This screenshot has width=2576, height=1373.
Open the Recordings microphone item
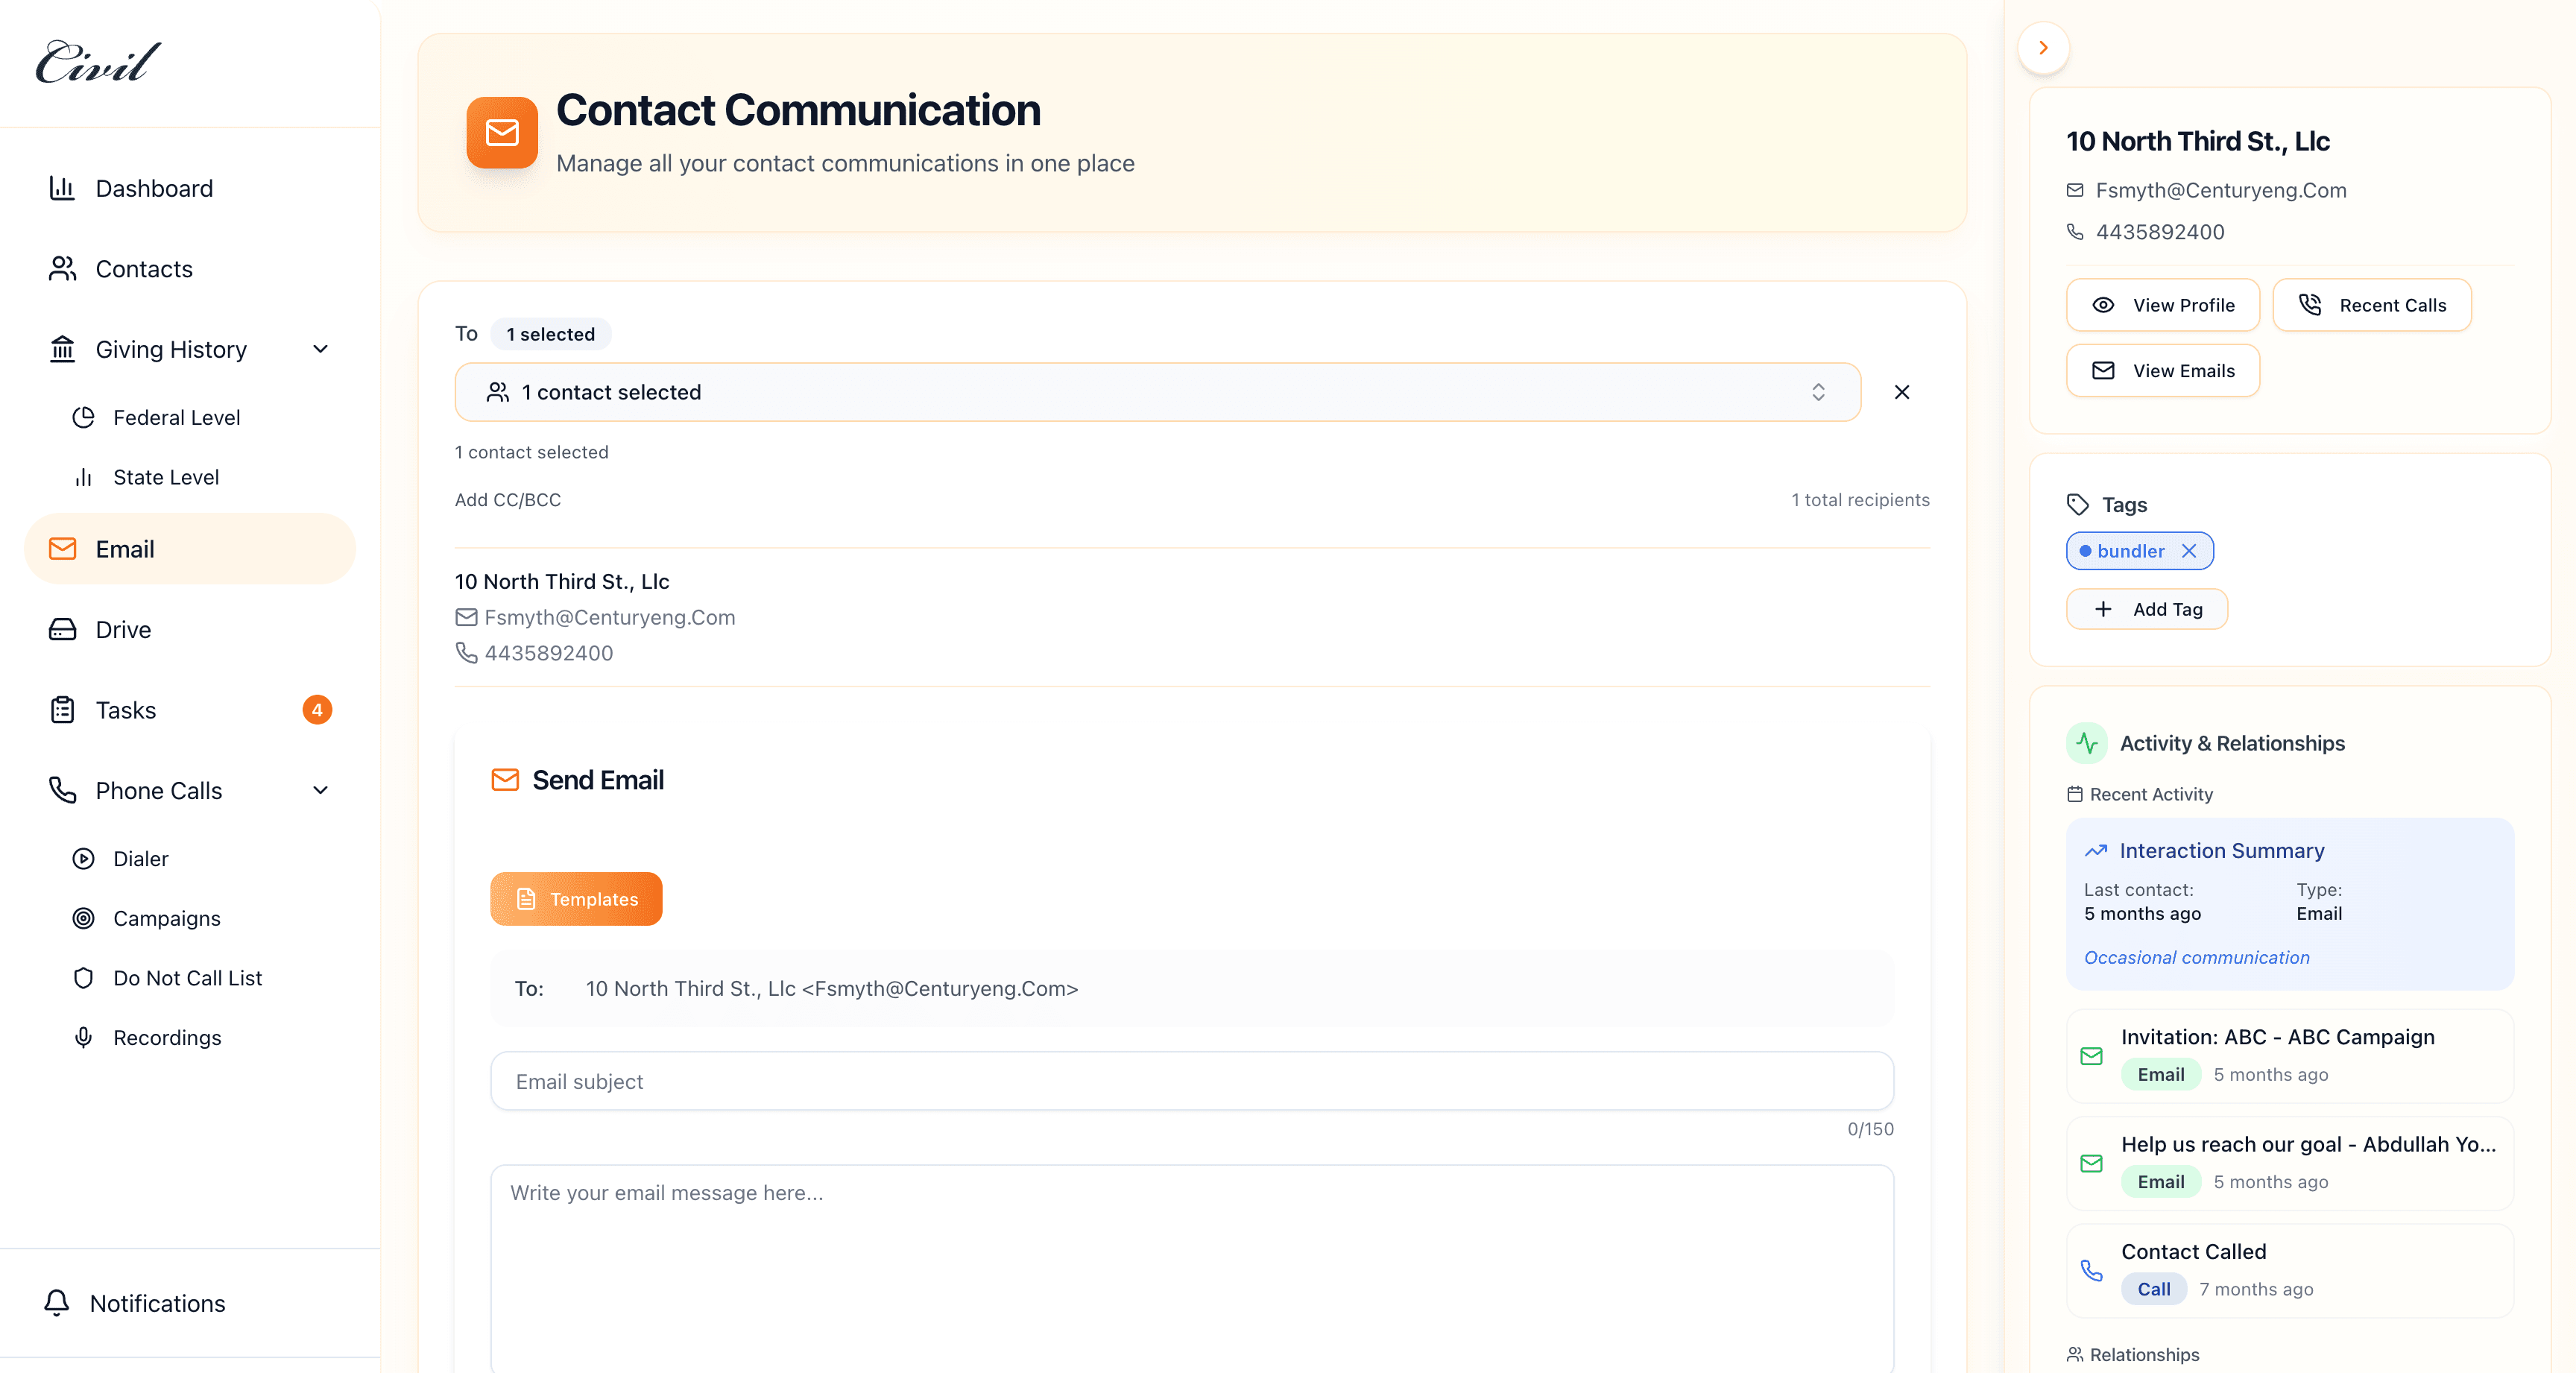click(166, 1037)
